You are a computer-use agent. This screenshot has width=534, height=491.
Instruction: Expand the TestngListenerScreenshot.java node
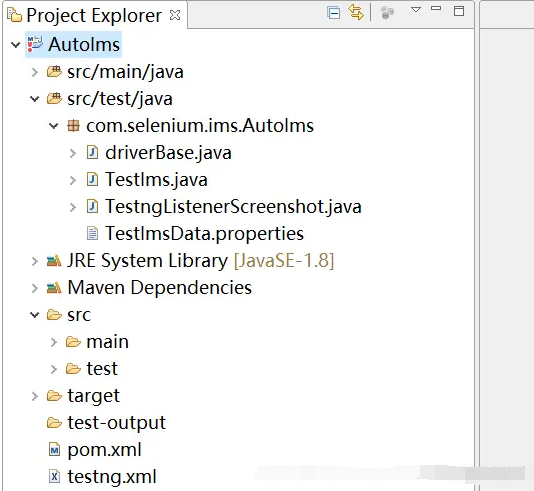coord(73,207)
